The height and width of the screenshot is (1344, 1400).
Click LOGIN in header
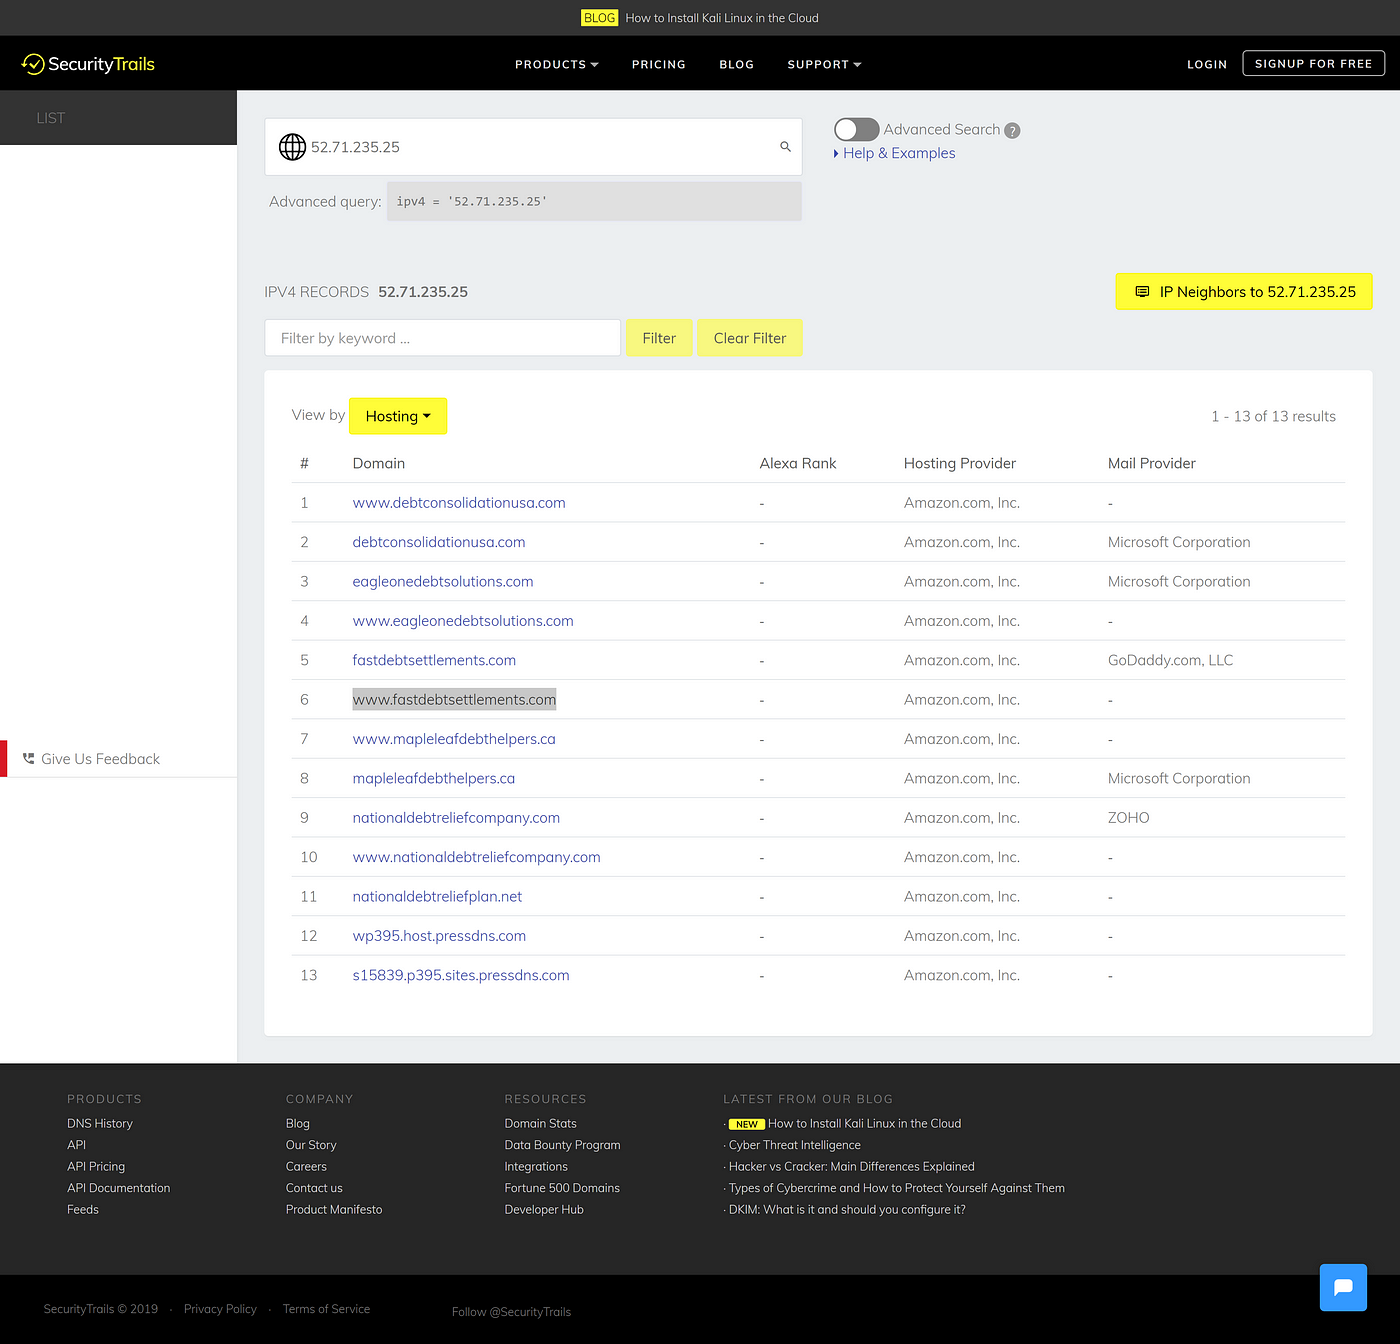click(x=1207, y=64)
